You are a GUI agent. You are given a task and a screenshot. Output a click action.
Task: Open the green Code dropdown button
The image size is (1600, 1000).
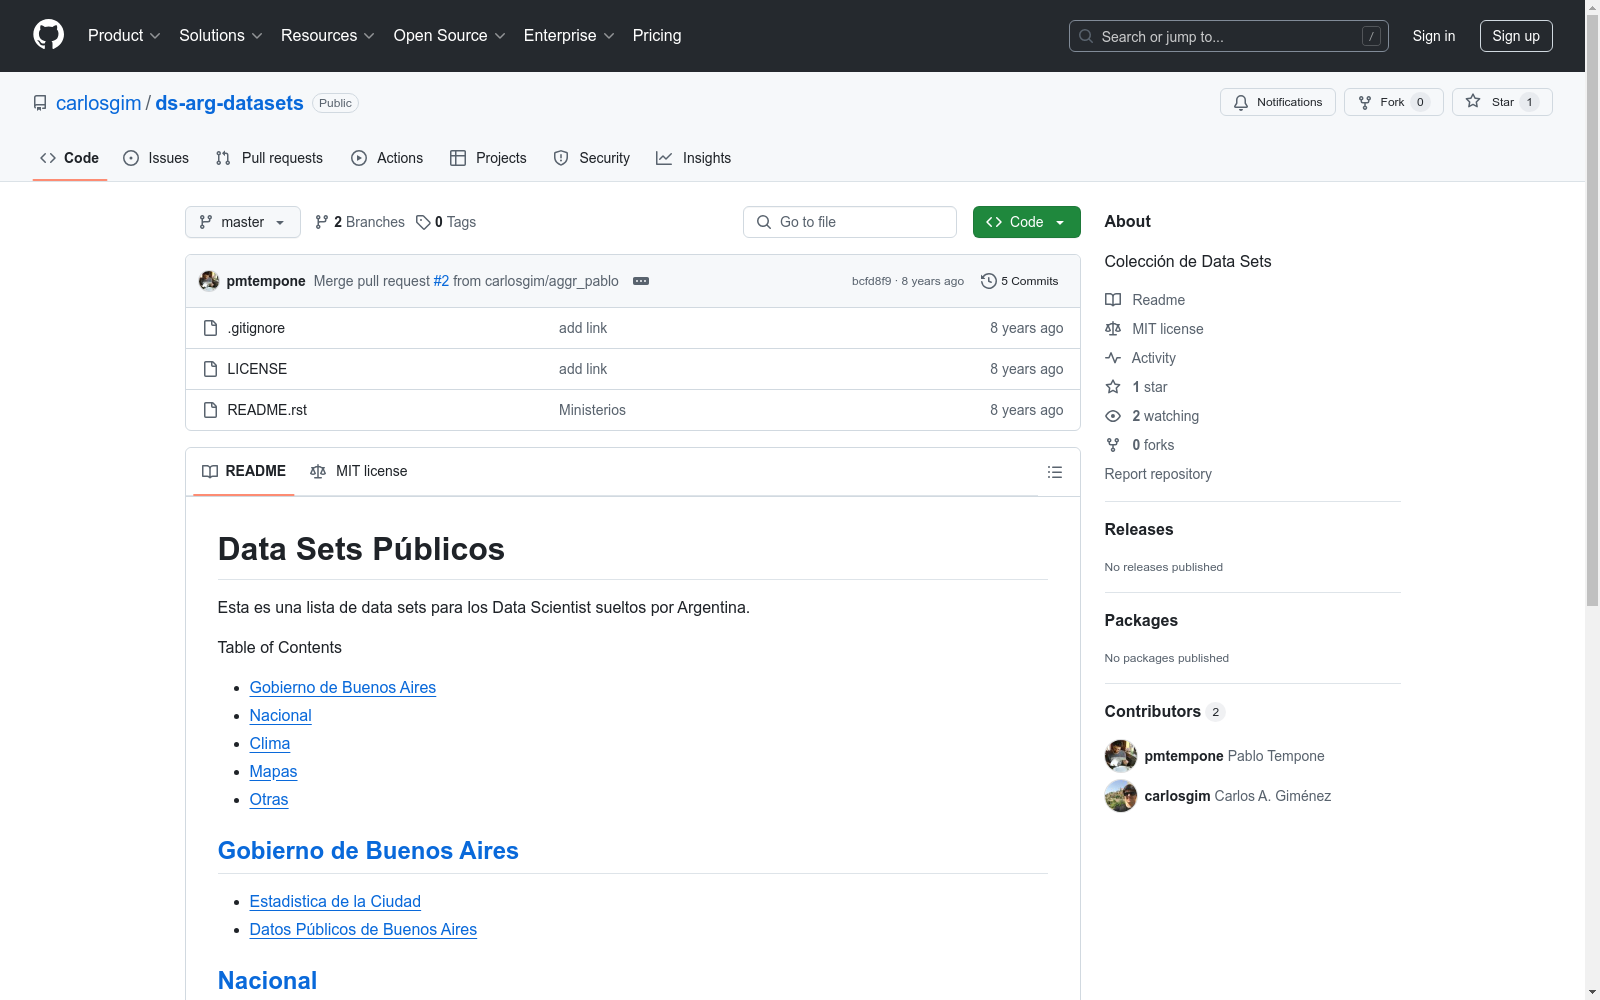coord(1027,222)
